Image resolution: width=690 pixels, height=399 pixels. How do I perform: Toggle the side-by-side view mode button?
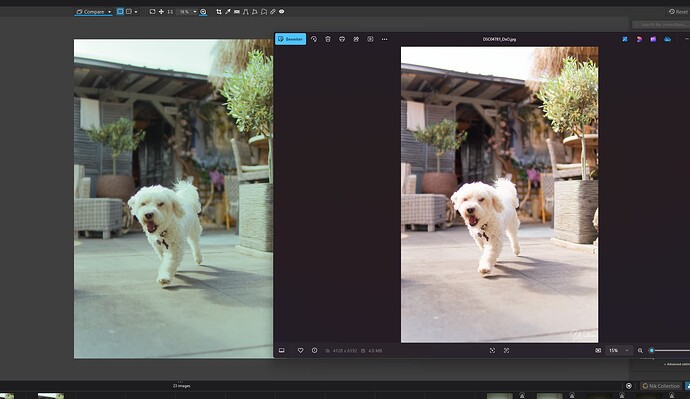pos(120,12)
